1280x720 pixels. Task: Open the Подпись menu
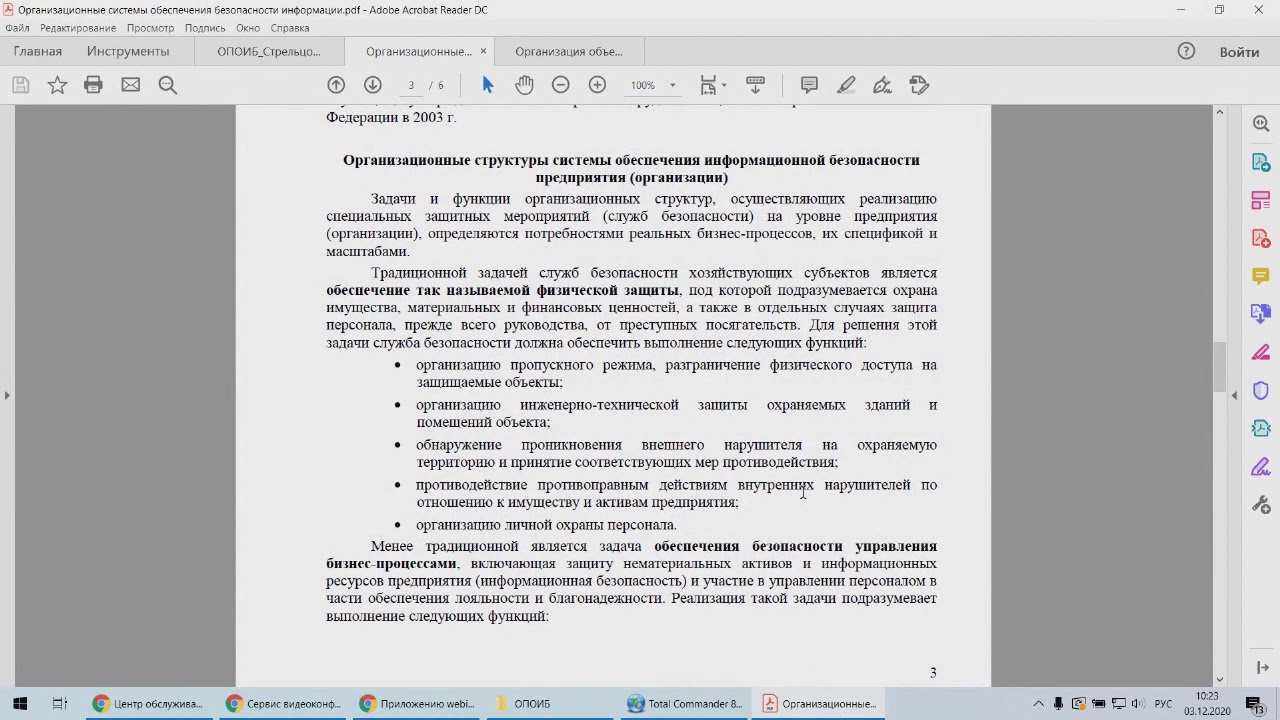pyautogui.click(x=205, y=28)
